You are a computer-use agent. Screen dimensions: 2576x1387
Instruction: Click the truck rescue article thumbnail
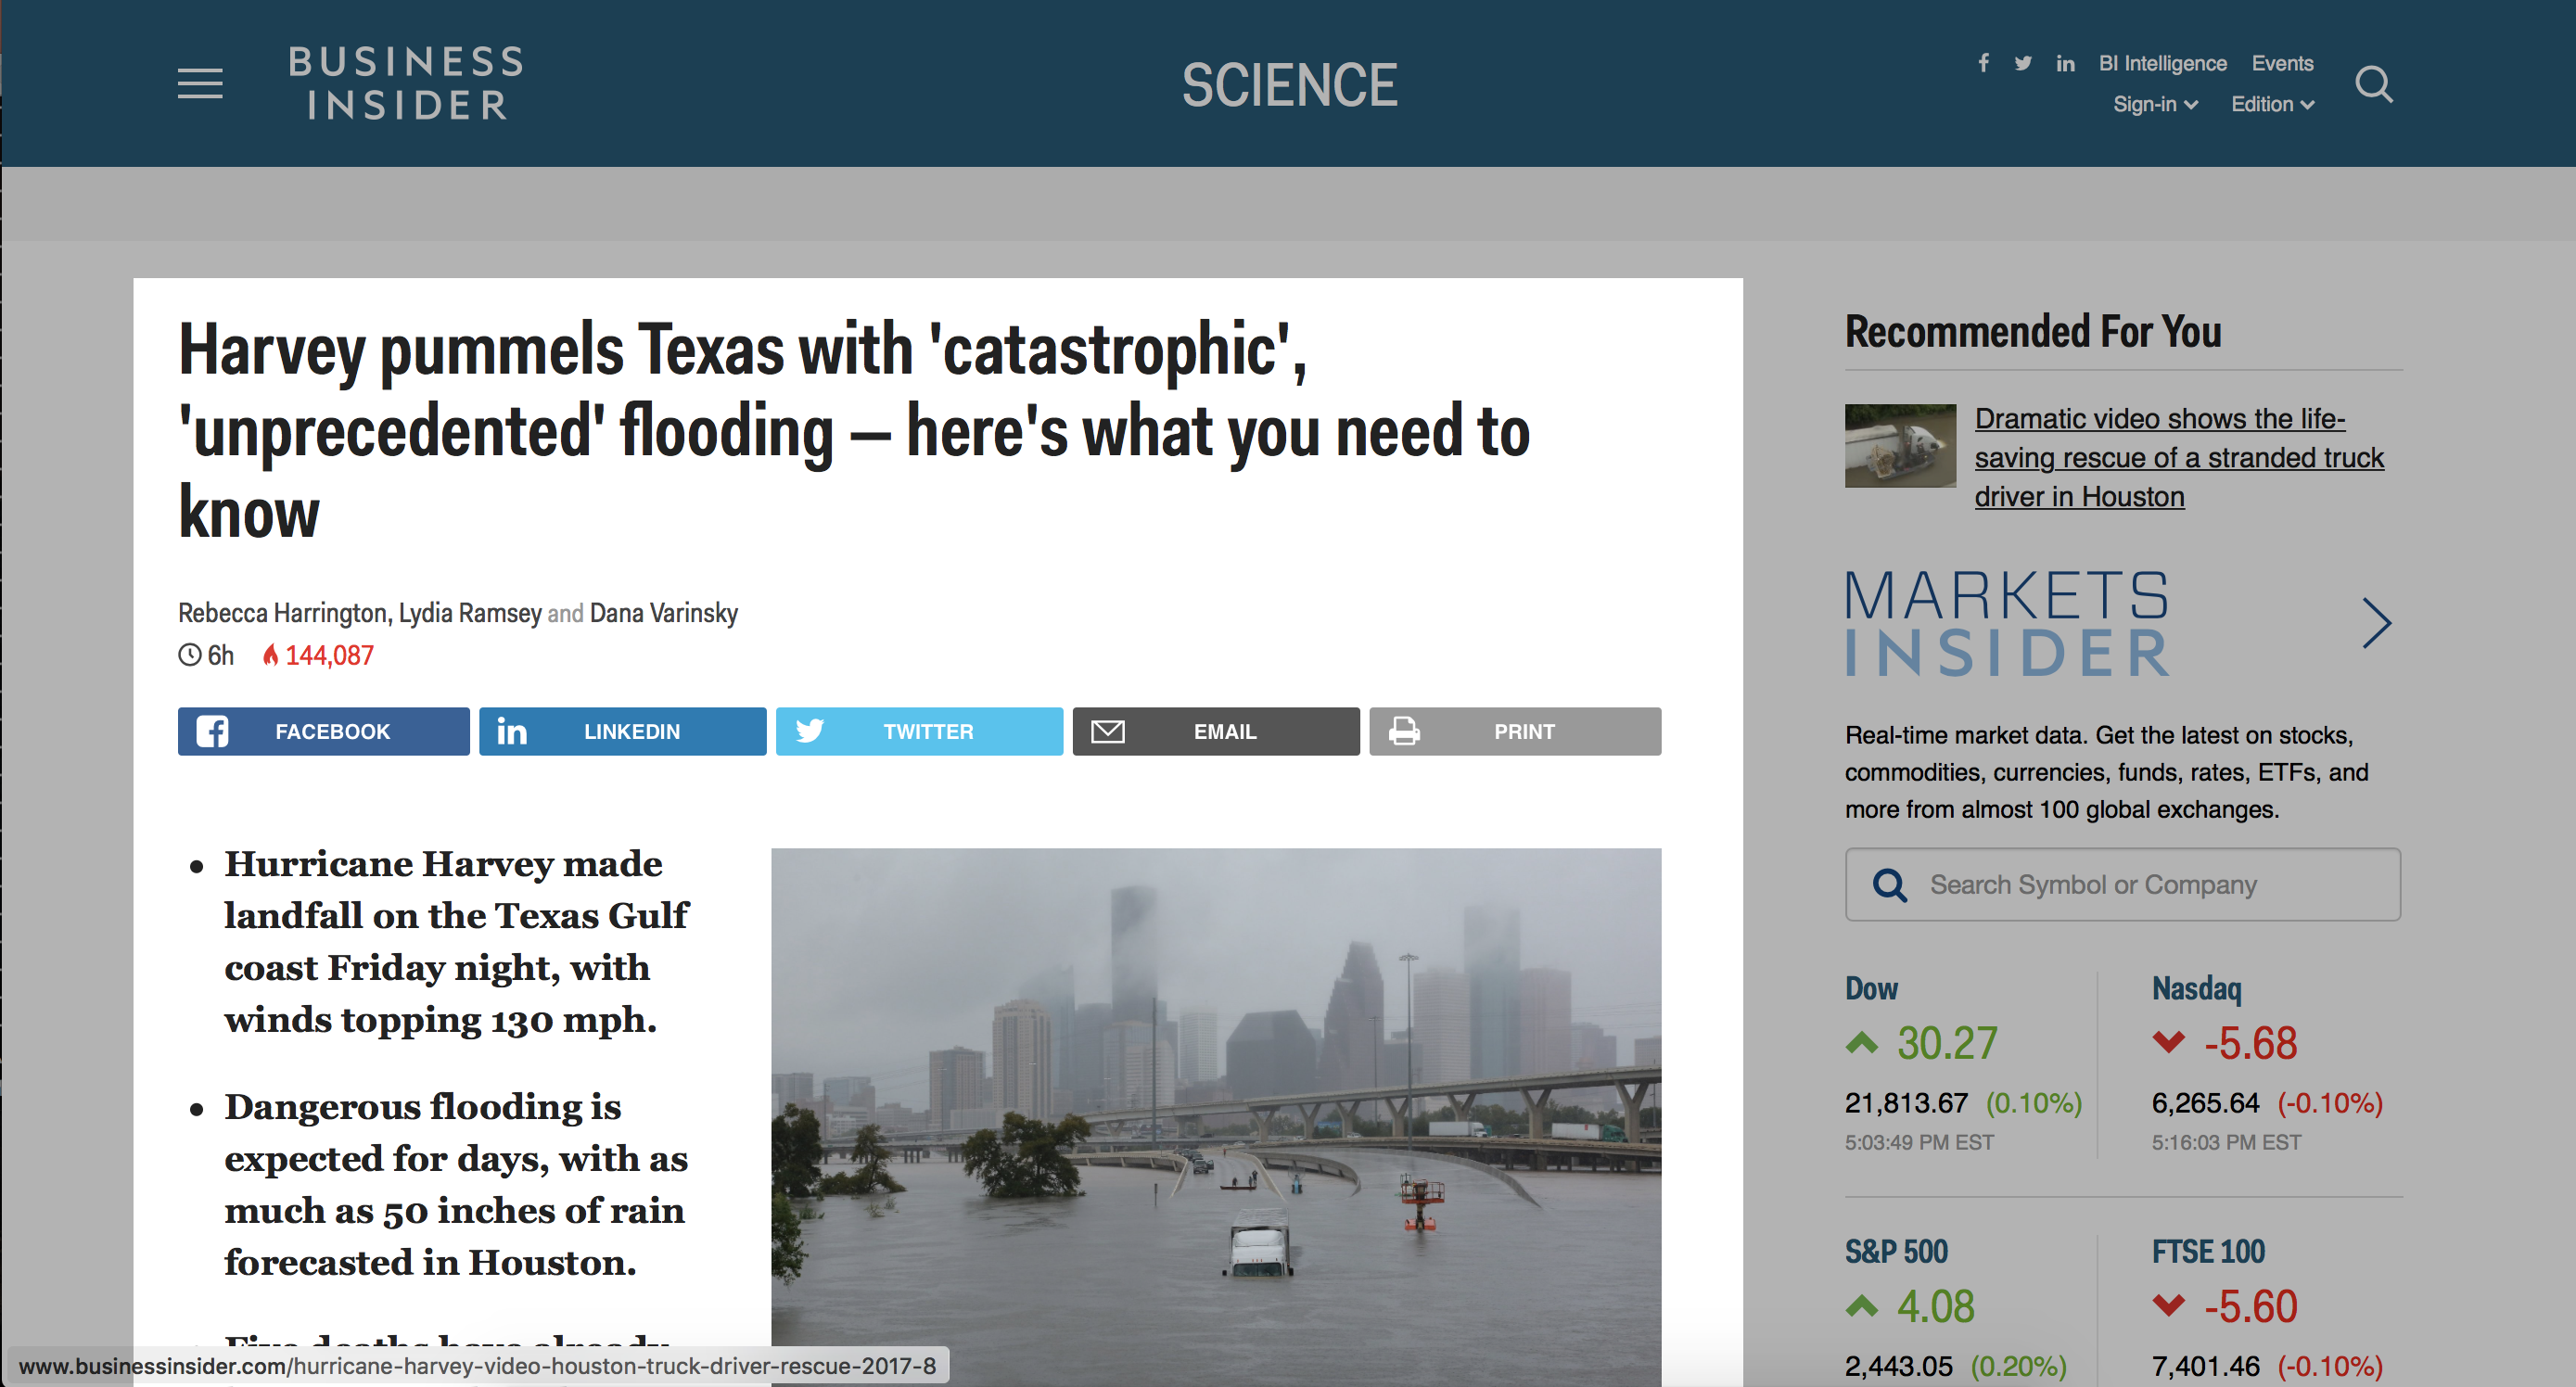point(1900,445)
